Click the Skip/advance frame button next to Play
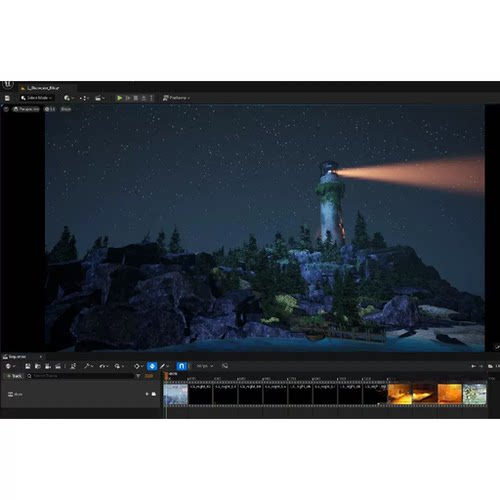The height and width of the screenshot is (500, 500). 128,98
